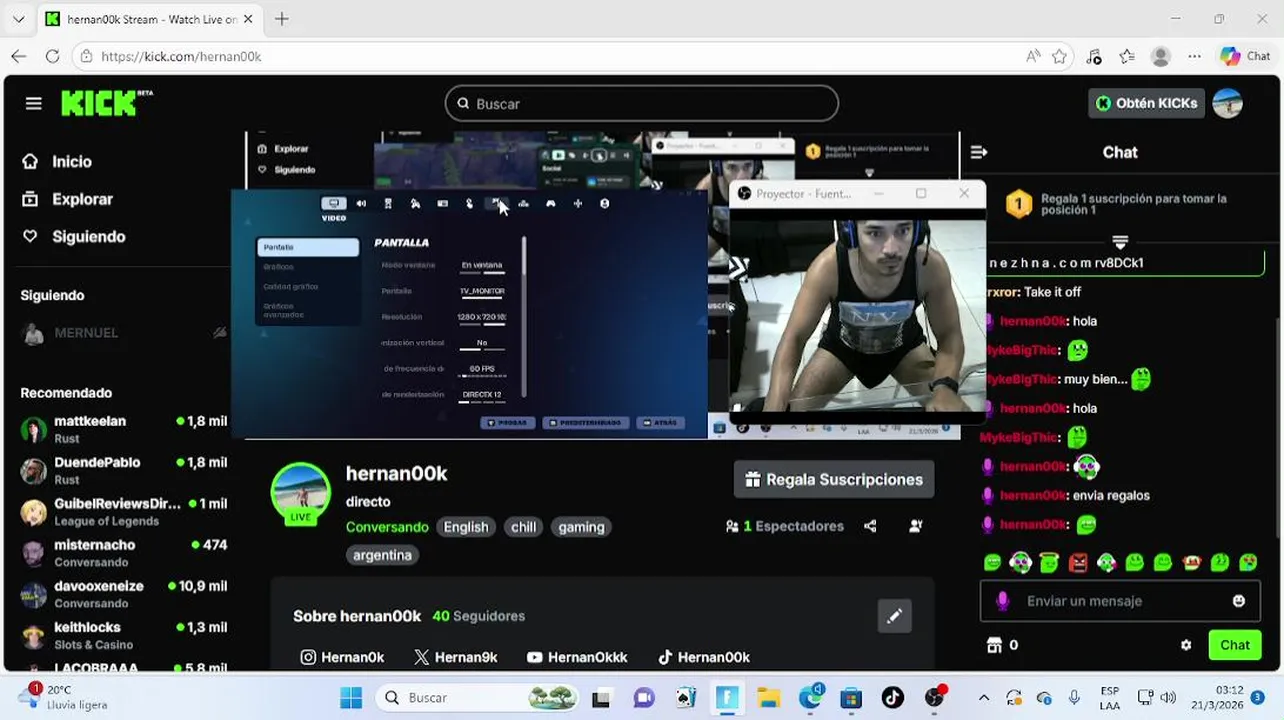
Task: Expand the gift leaderboard chevron in chat
Action: pos(1120,242)
